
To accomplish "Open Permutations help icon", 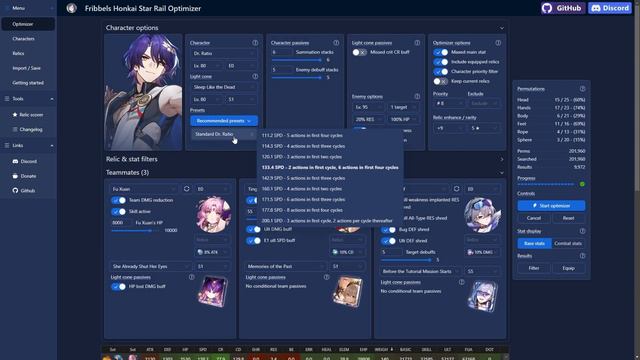I will (582, 89).
